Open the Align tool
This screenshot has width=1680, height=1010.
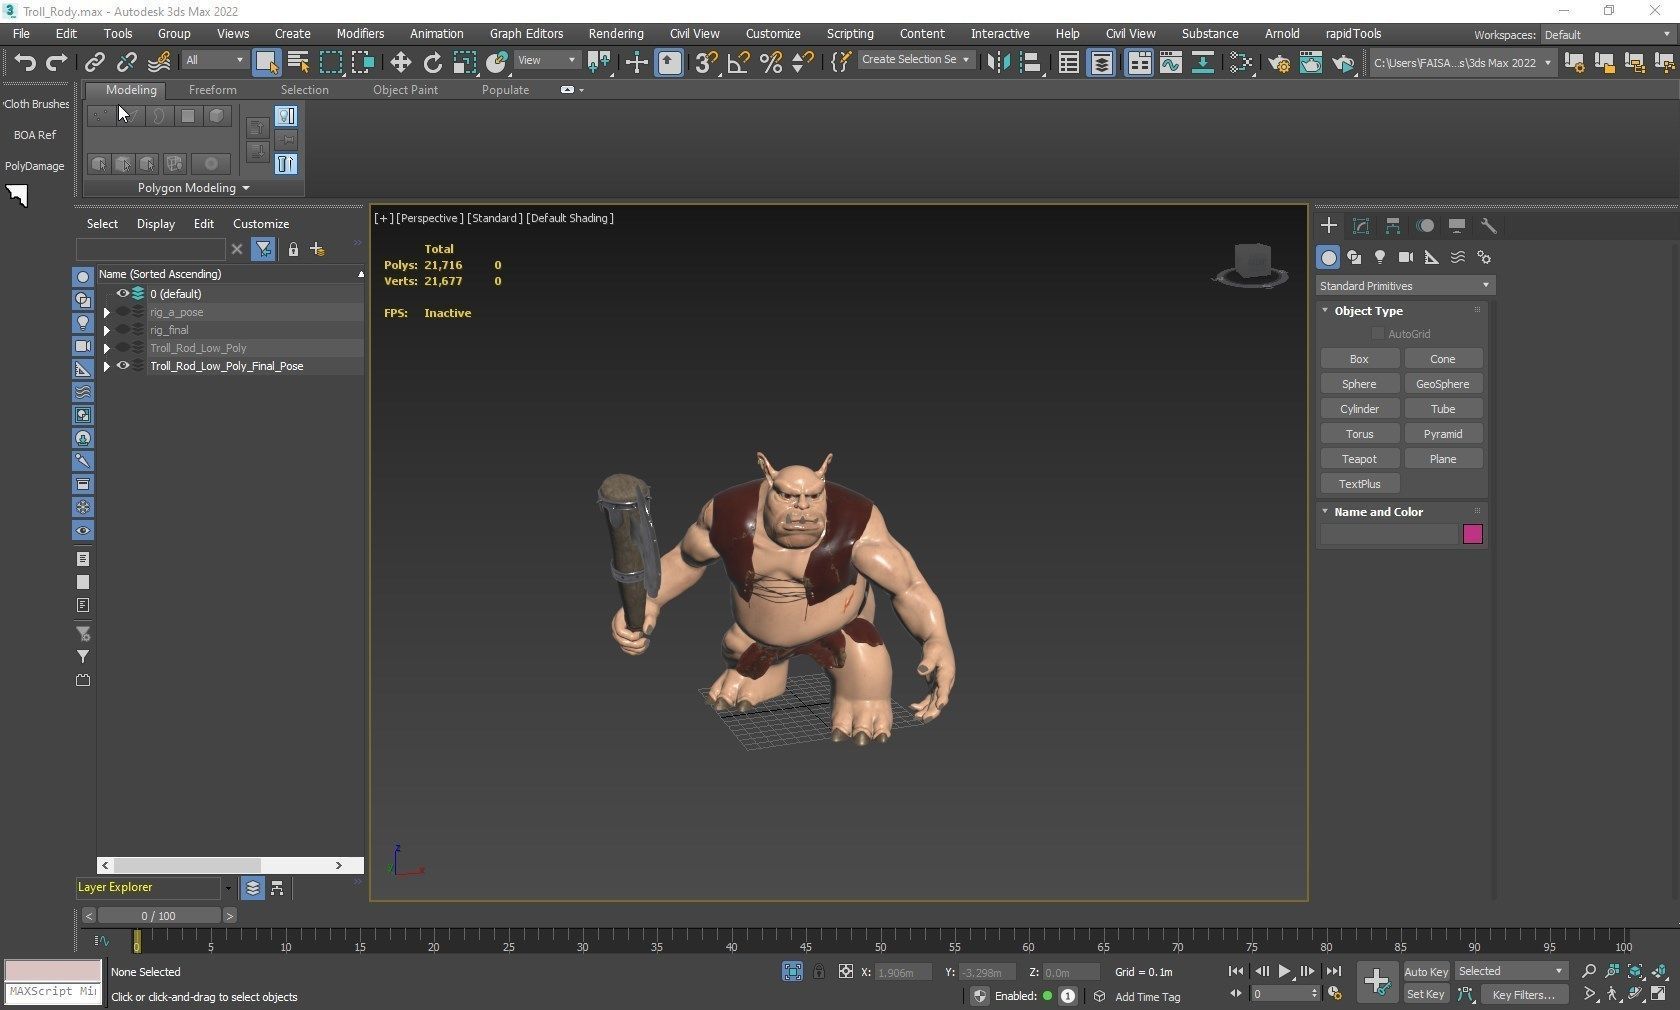tap(1030, 62)
